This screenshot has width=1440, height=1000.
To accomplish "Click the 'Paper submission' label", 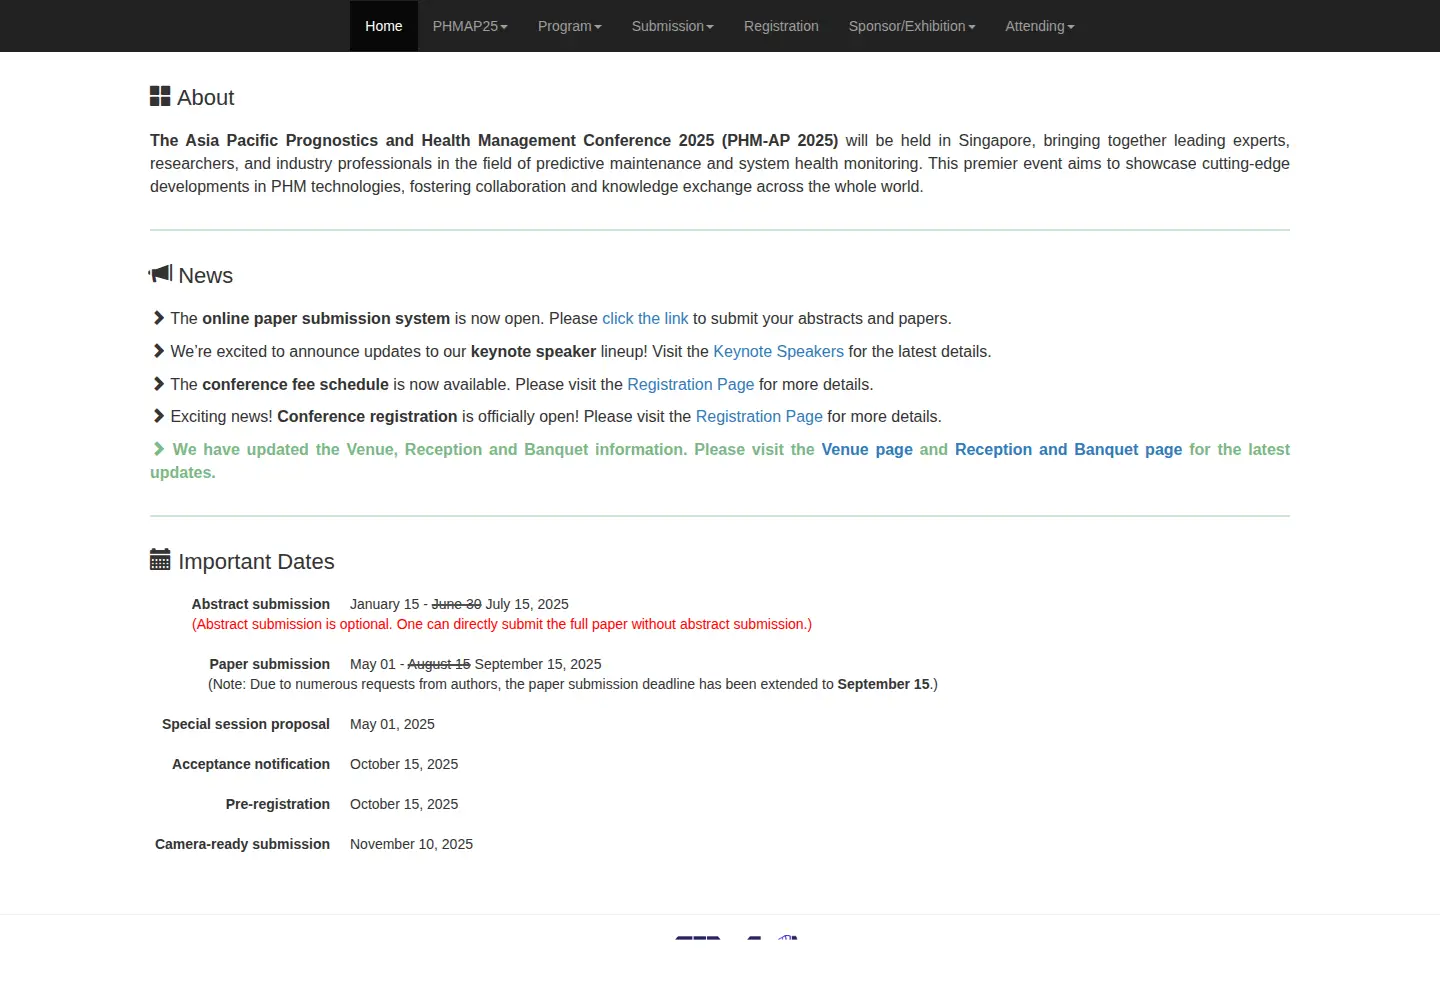I will [x=270, y=664].
